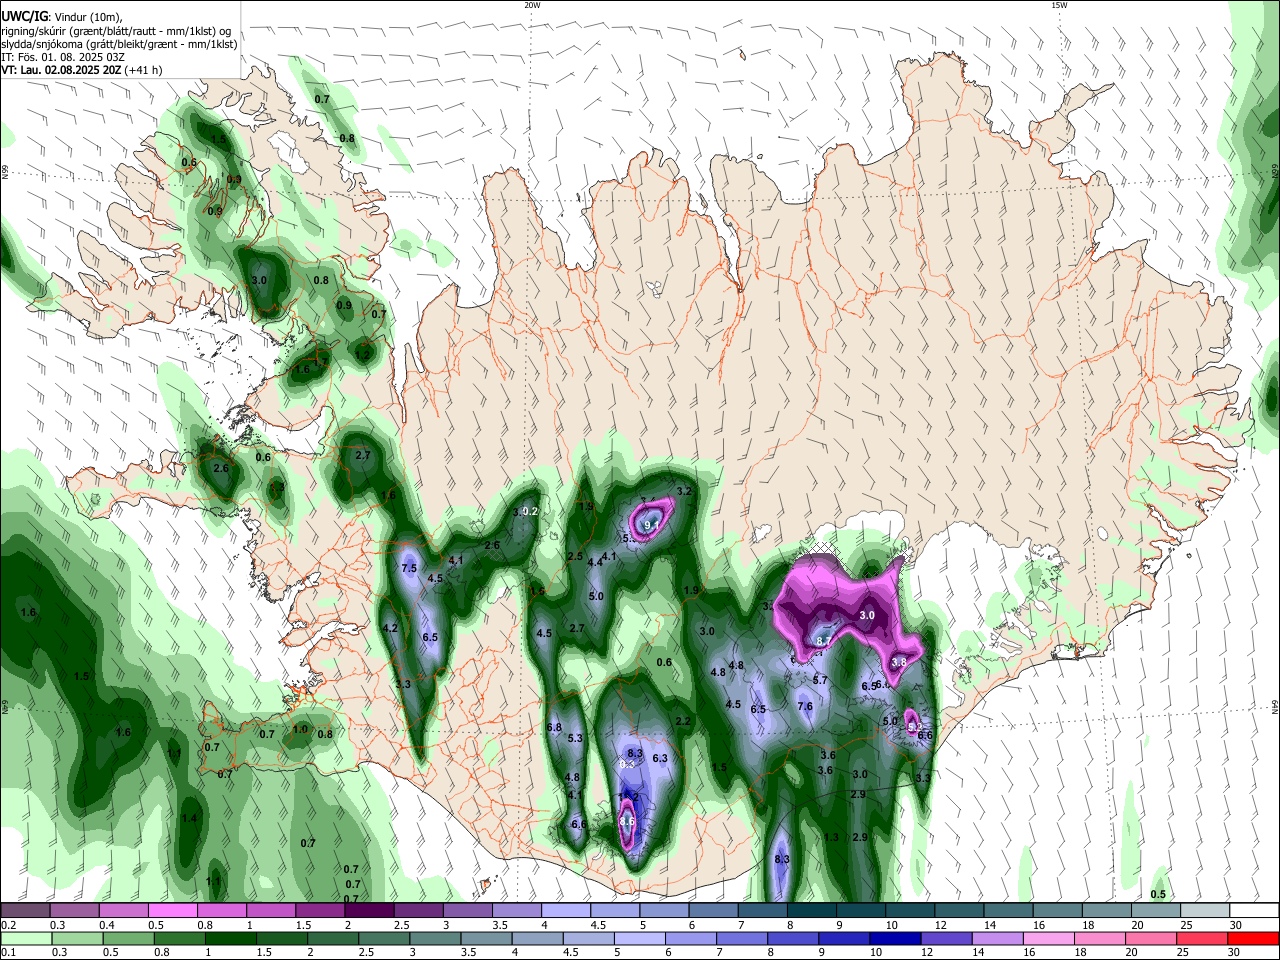
Task: Click the '9.1' precipitation value on the map
Action: 652,524
